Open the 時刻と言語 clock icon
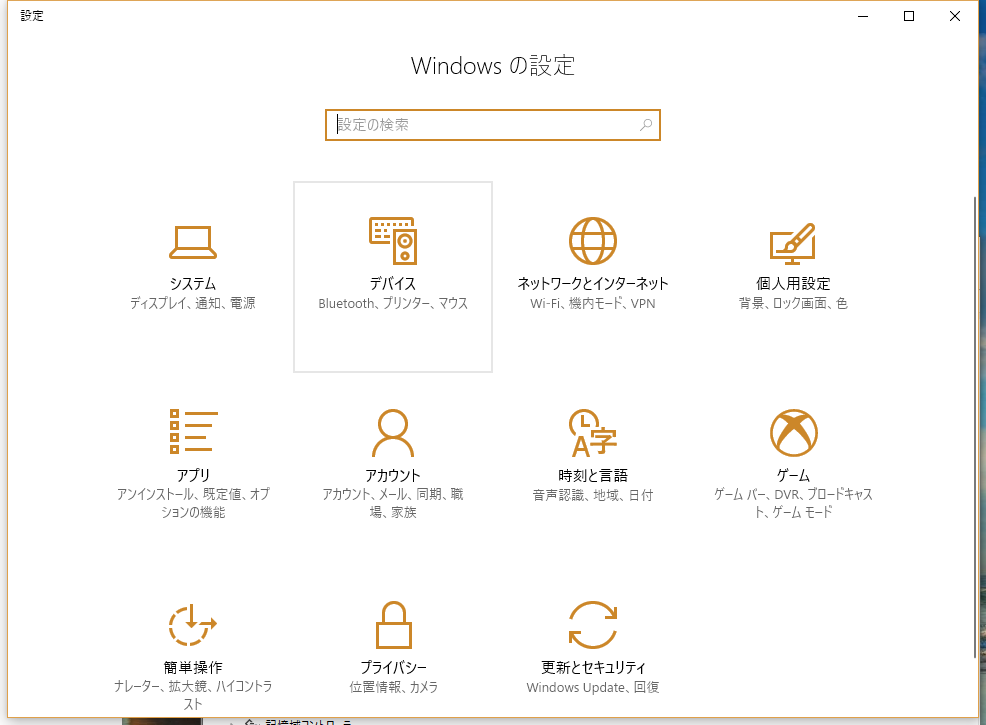This screenshot has width=986, height=725. coord(593,433)
